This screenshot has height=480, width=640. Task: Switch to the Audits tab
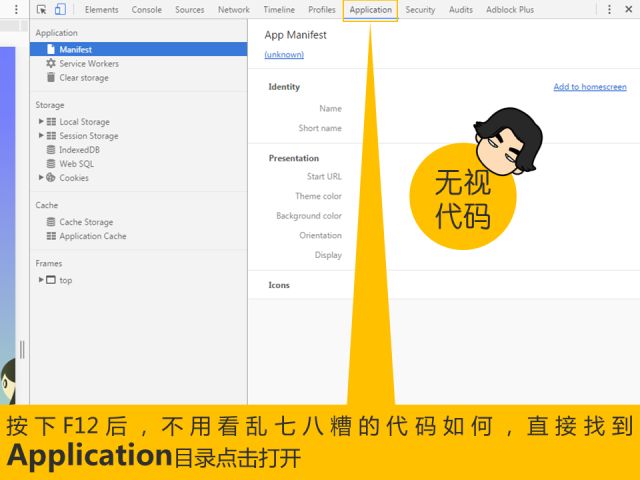coord(460,9)
